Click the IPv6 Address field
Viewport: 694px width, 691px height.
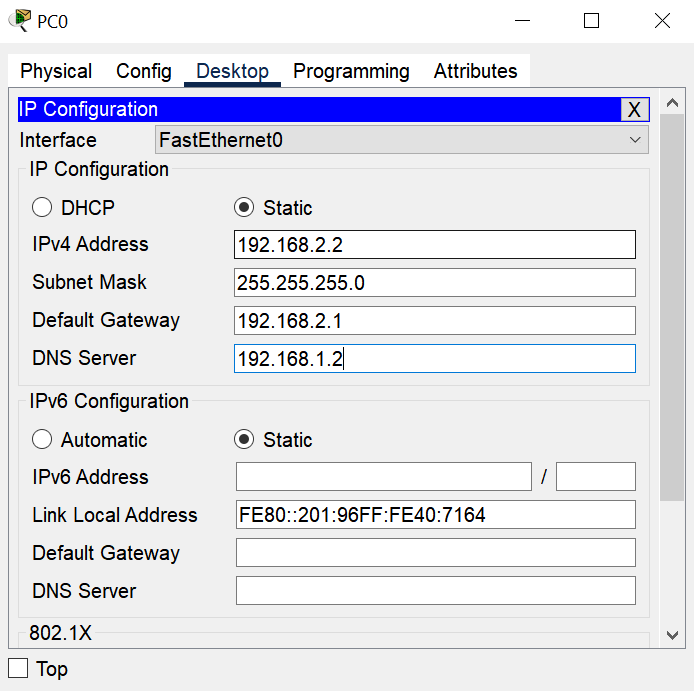point(384,476)
